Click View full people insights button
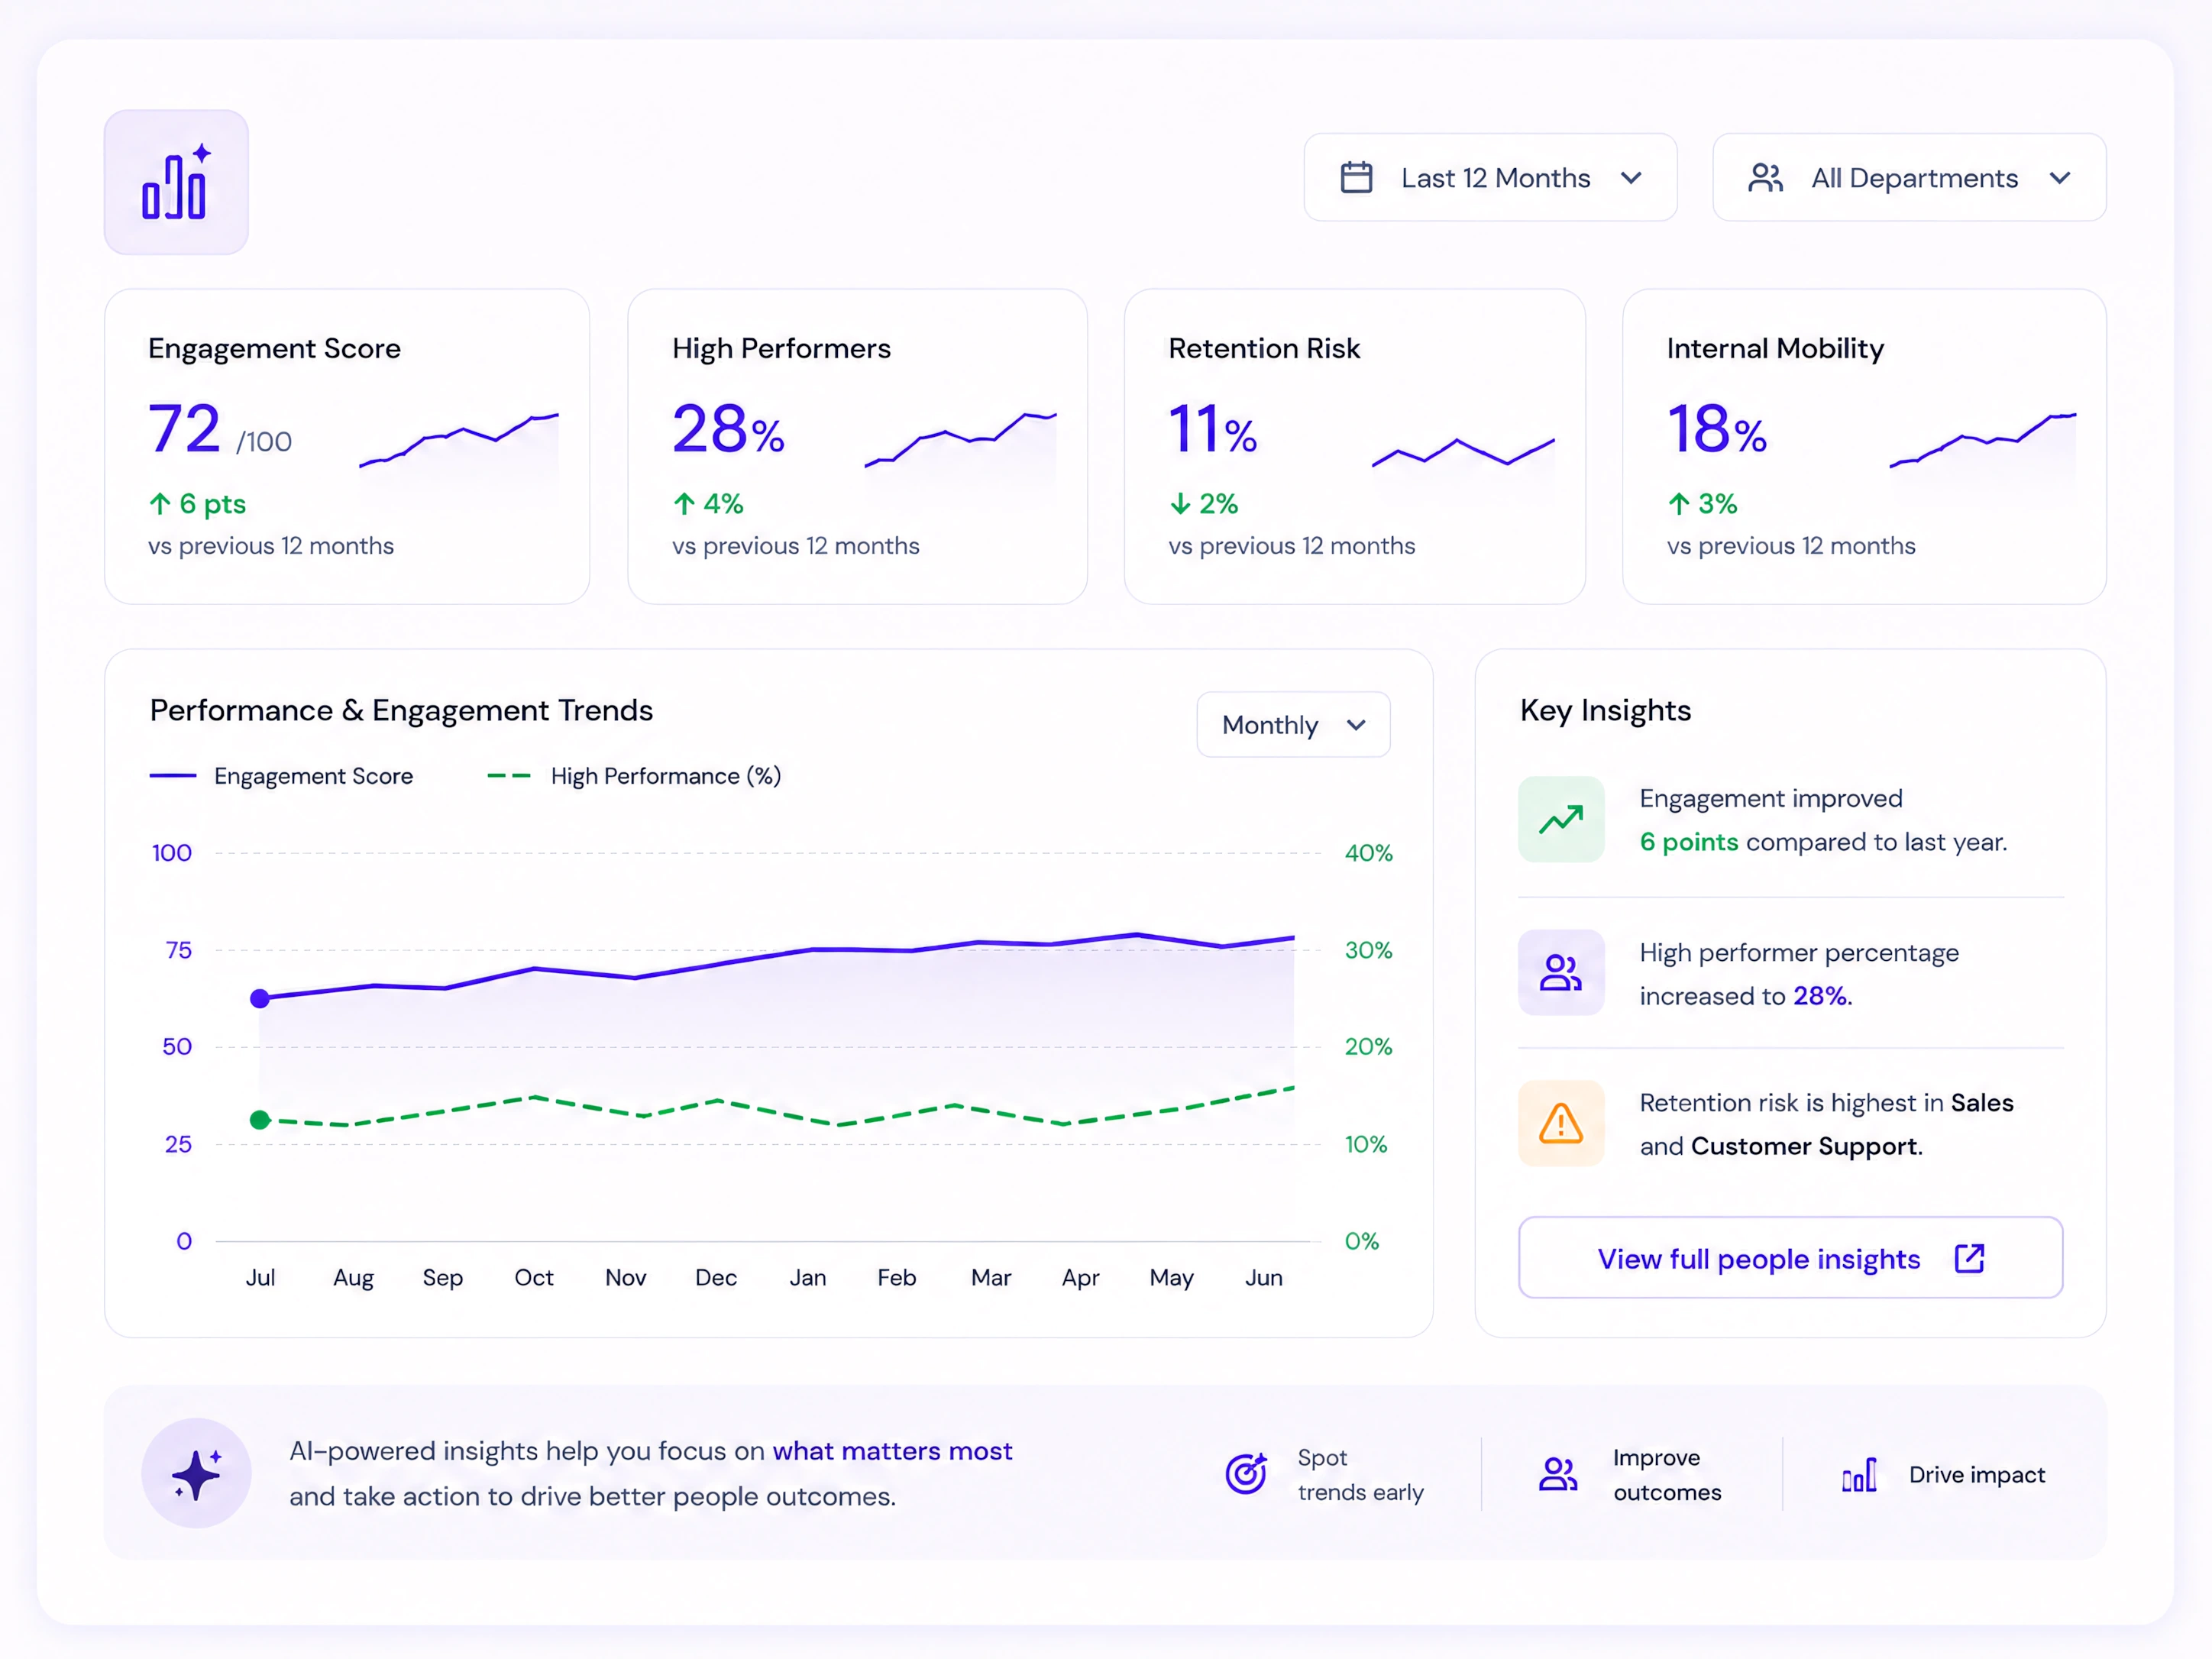Image resolution: width=2212 pixels, height=1659 pixels. [x=1790, y=1258]
